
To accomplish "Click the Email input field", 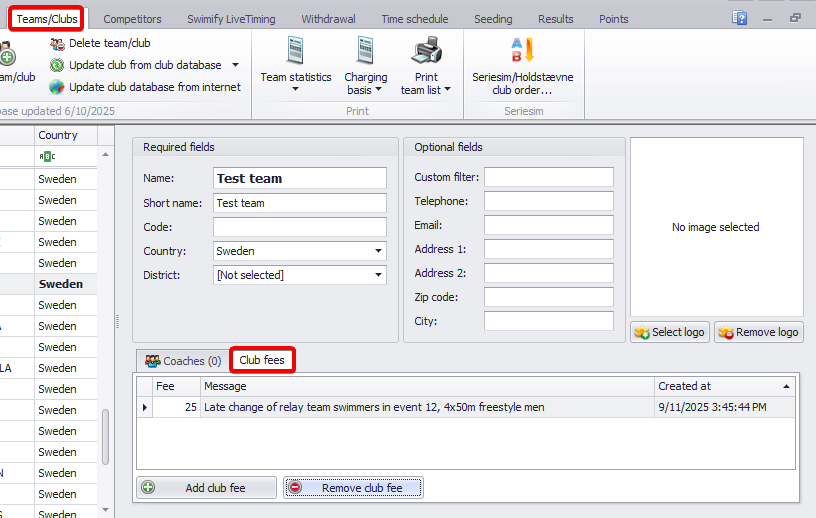I will click(548, 225).
